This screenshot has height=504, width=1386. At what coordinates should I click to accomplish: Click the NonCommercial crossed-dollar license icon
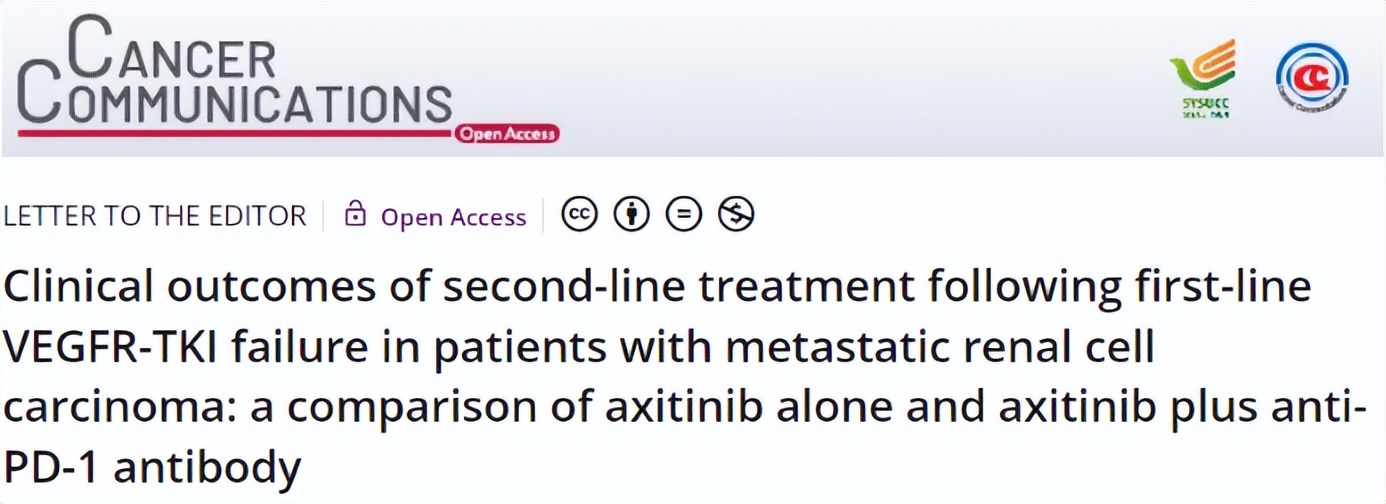tap(736, 215)
